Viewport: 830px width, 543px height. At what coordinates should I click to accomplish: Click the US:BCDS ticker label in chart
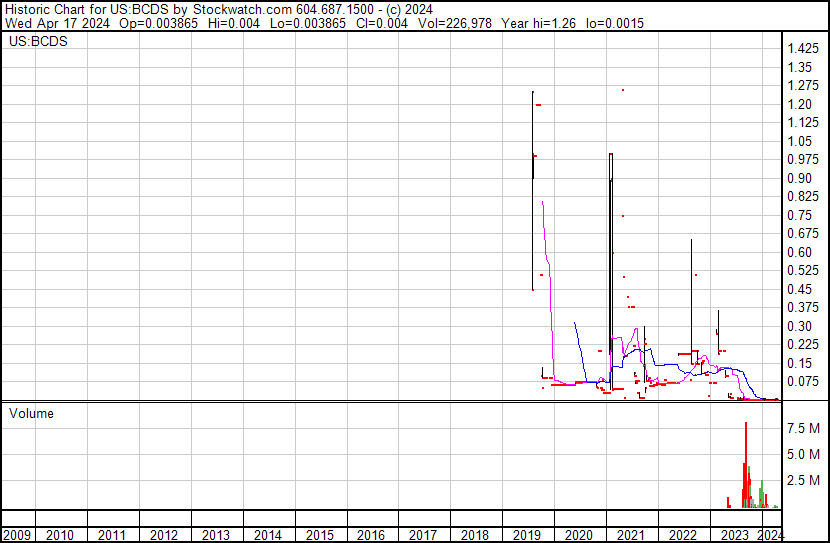click(32, 43)
